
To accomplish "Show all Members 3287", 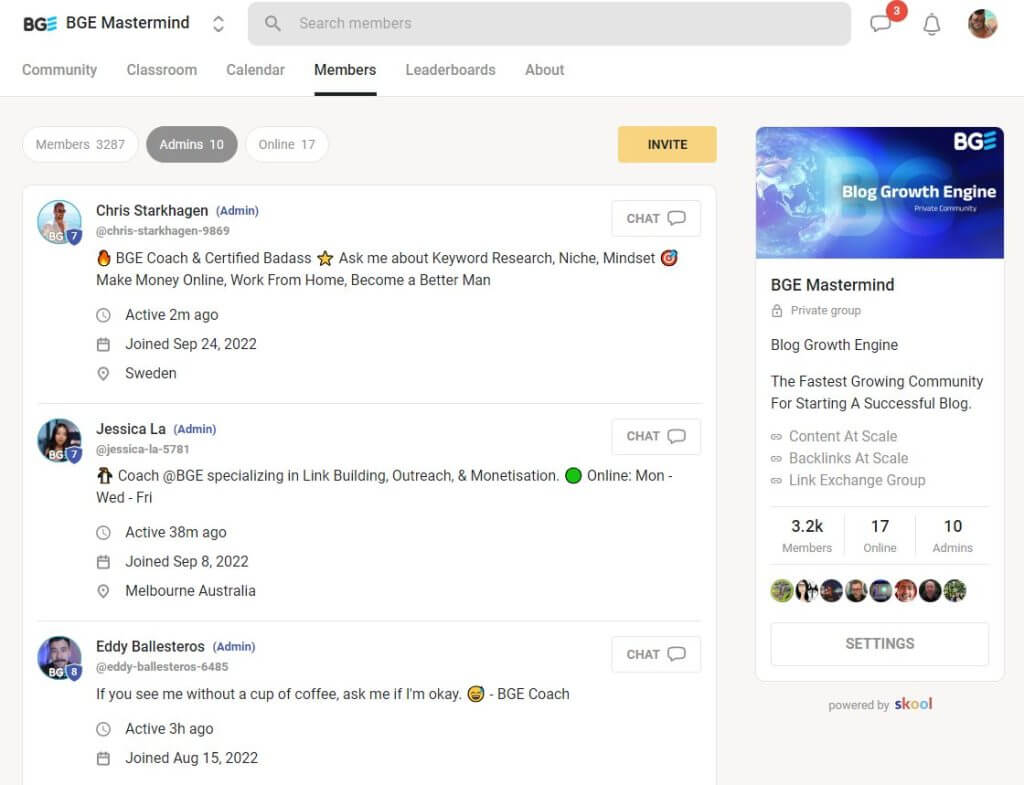I will coord(80,144).
